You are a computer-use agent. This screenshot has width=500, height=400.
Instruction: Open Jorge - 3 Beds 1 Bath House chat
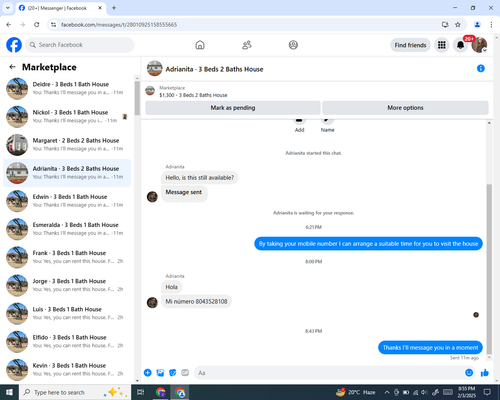[x=67, y=285]
